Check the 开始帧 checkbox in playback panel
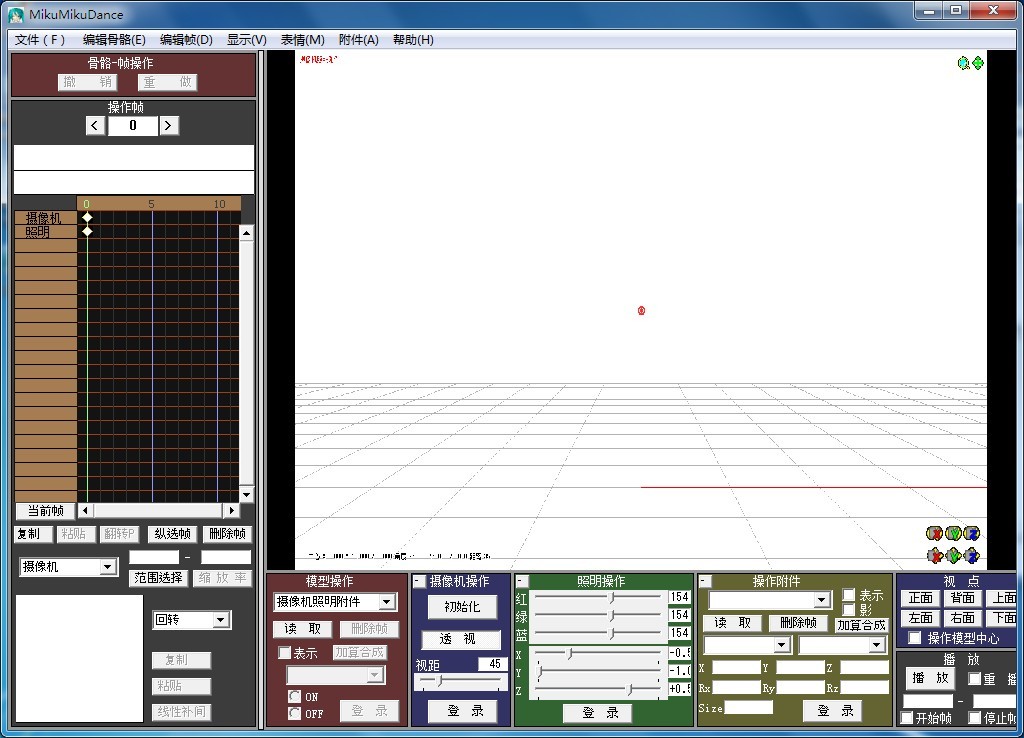 coord(907,718)
